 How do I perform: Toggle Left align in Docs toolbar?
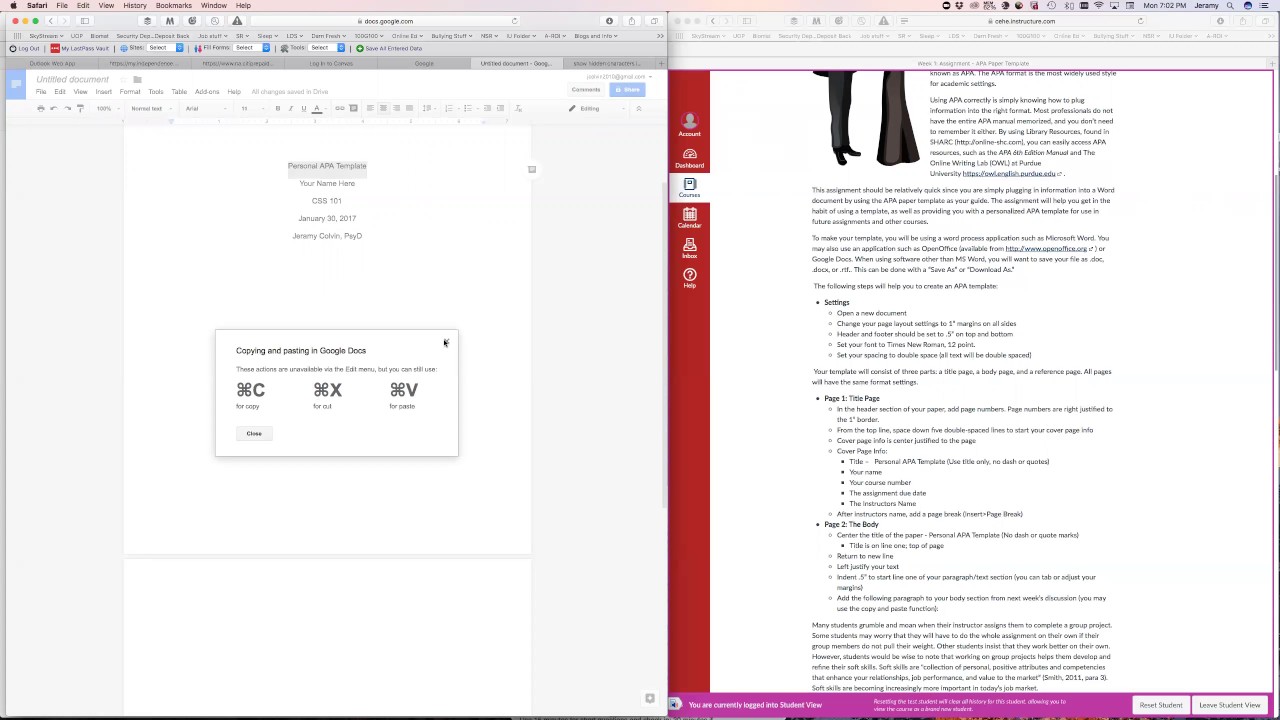pos(370,108)
